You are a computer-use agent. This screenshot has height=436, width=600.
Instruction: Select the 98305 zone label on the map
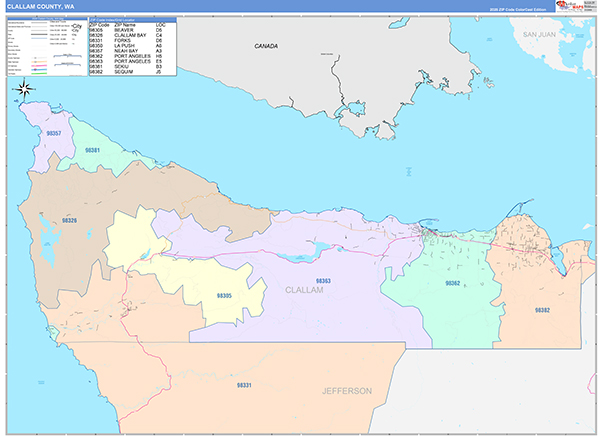pyautogui.click(x=224, y=296)
